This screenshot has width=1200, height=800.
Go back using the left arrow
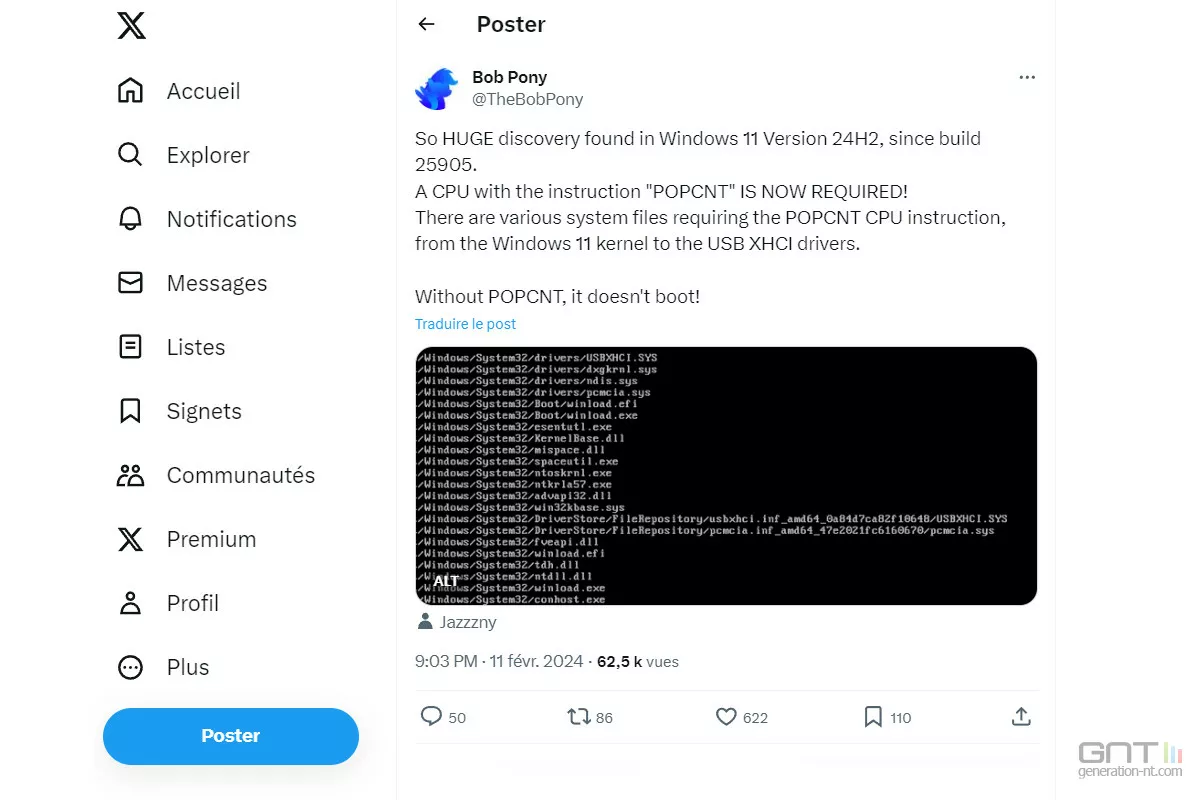click(x=427, y=24)
